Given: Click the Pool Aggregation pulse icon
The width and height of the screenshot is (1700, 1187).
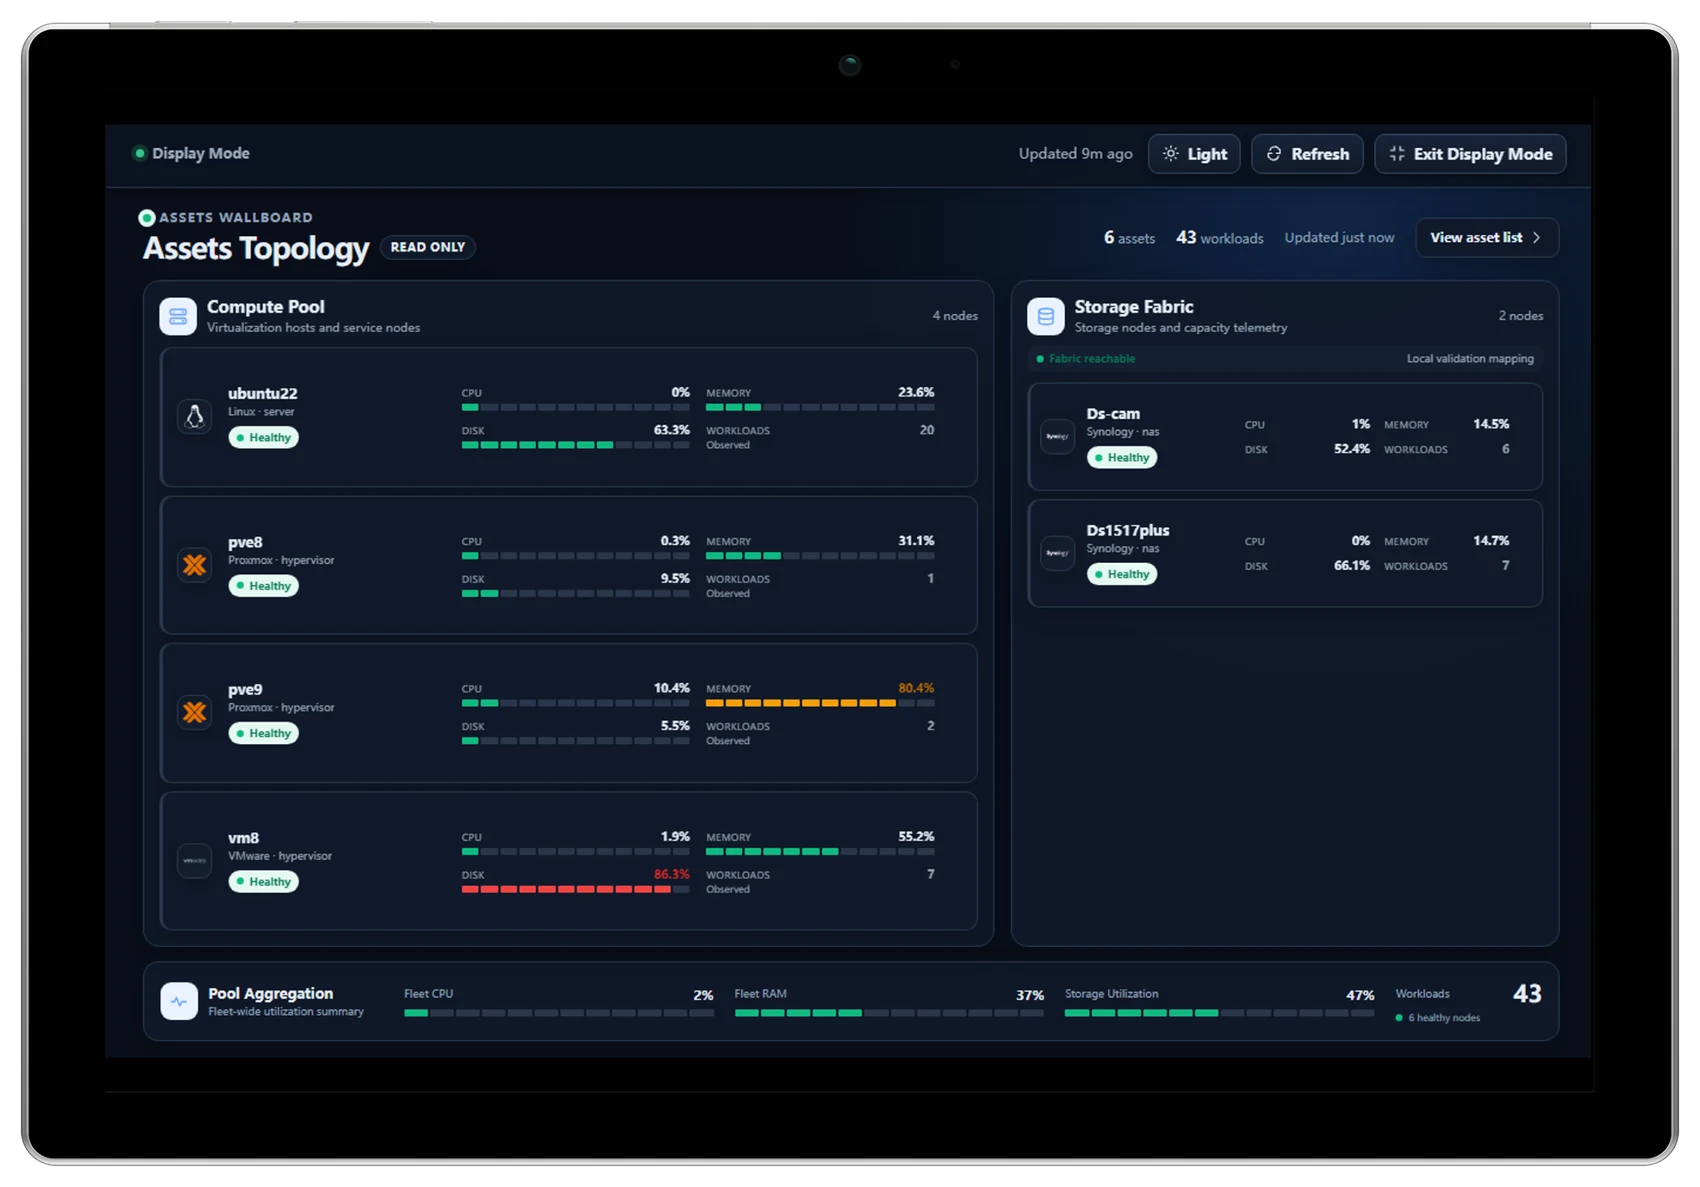Looking at the screenshot, I should pyautogui.click(x=179, y=1001).
